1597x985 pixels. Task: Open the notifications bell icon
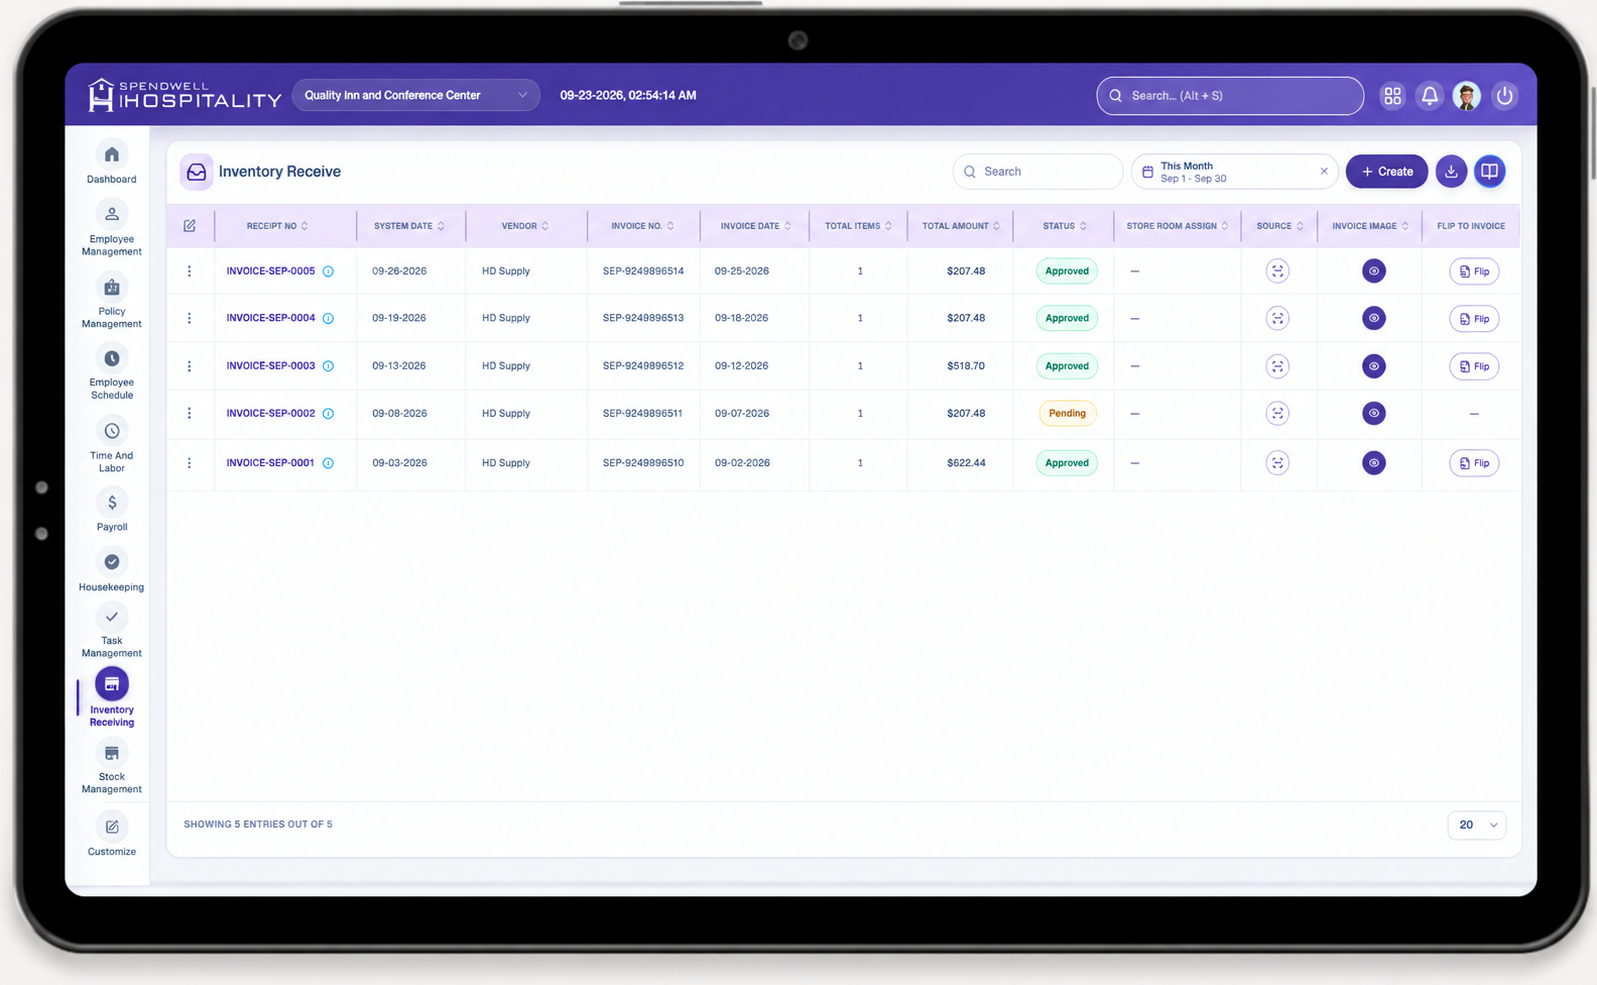point(1429,96)
